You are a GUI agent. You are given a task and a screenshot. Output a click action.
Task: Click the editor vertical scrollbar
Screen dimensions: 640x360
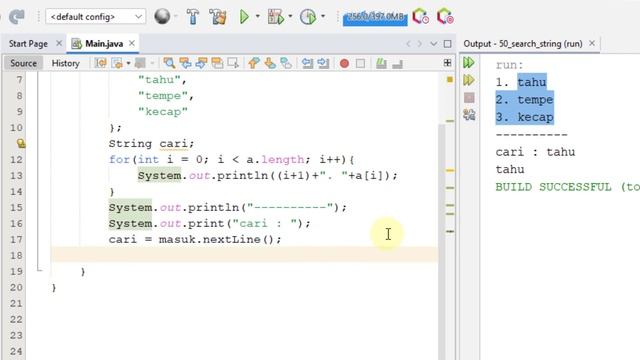pyautogui.click(x=442, y=241)
